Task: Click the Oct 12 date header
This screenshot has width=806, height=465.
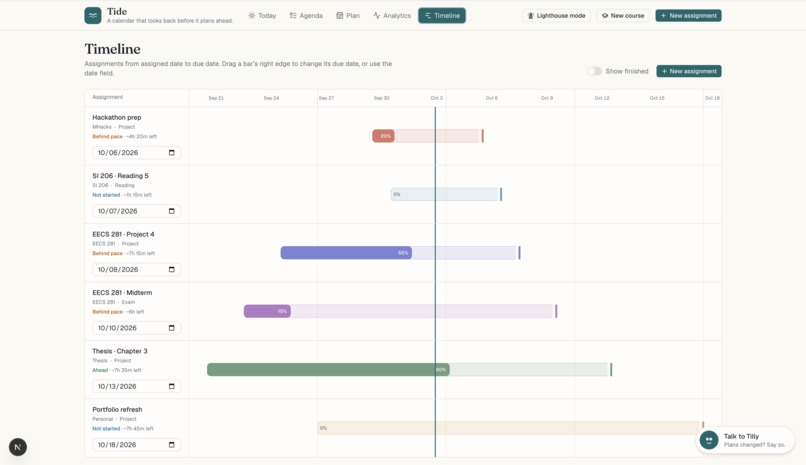Action: (602, 98)
